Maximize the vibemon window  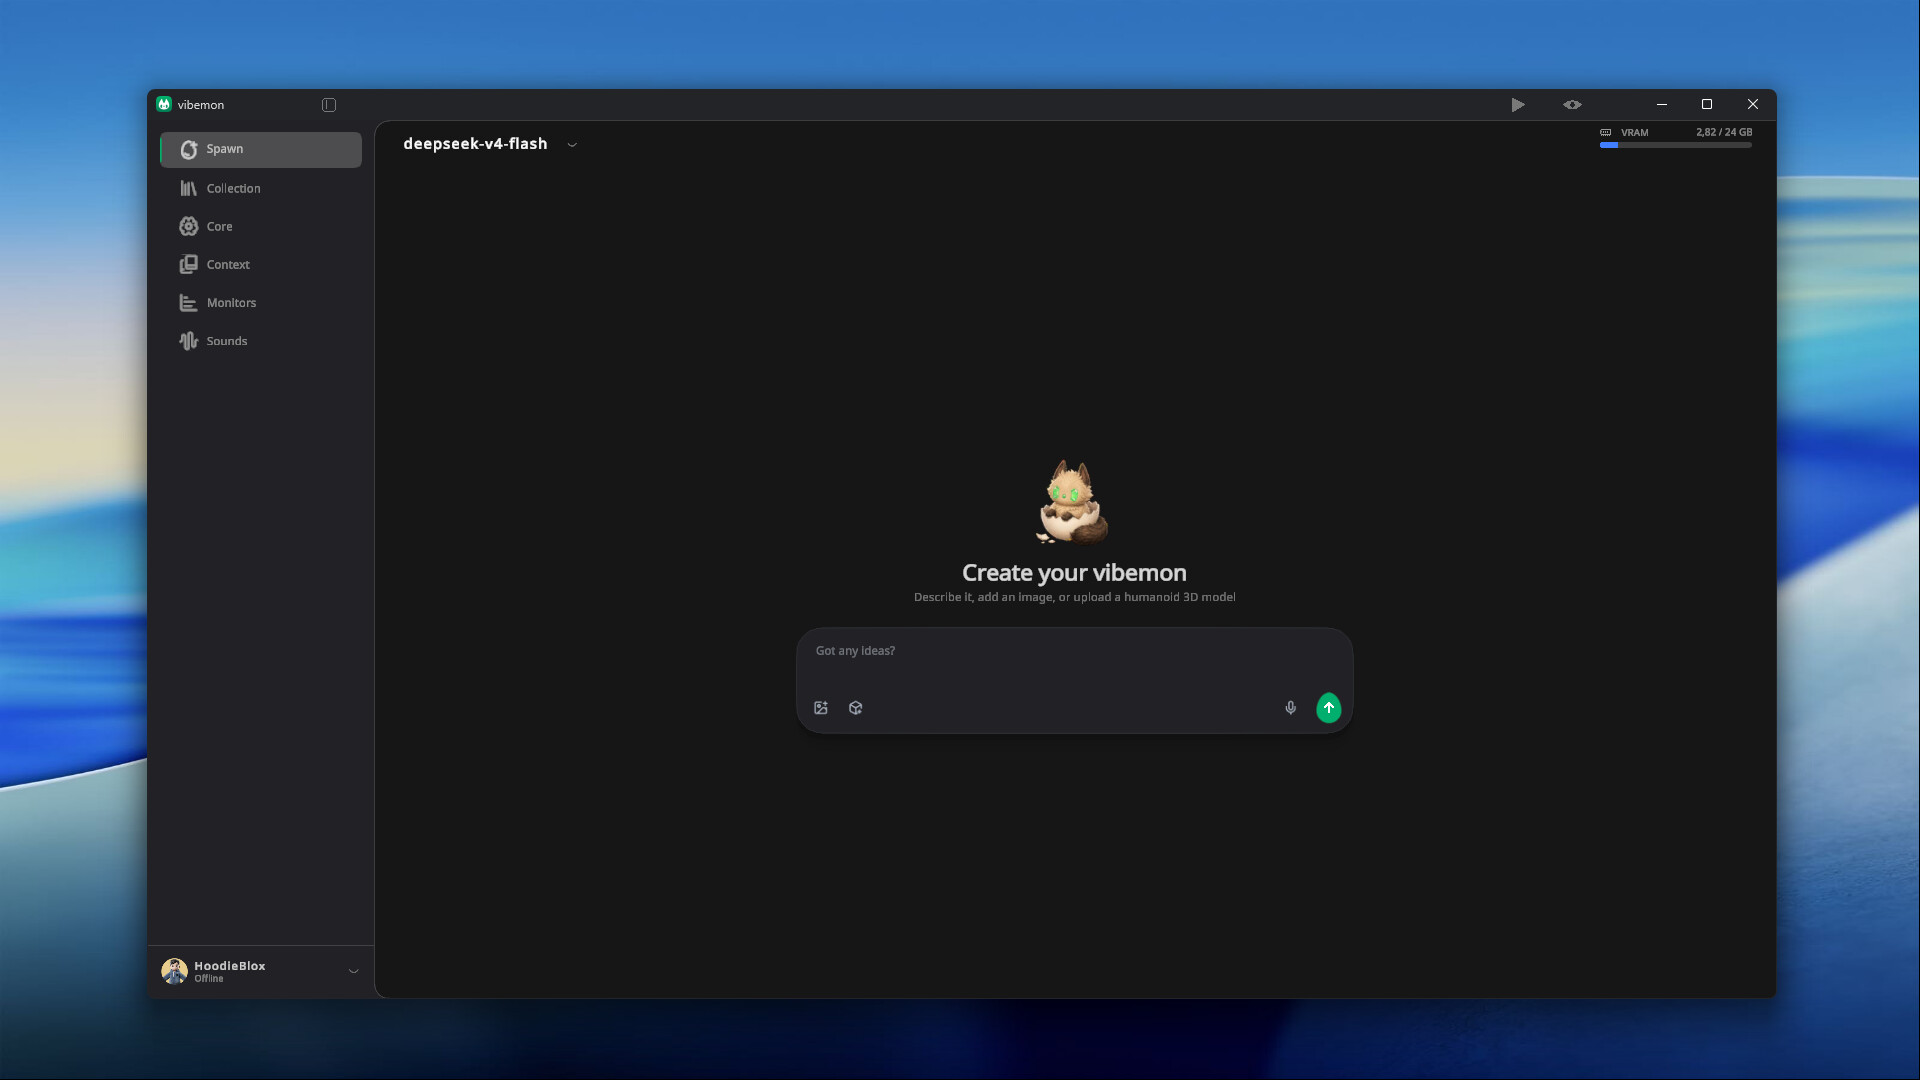click(x=1707, y=104)
